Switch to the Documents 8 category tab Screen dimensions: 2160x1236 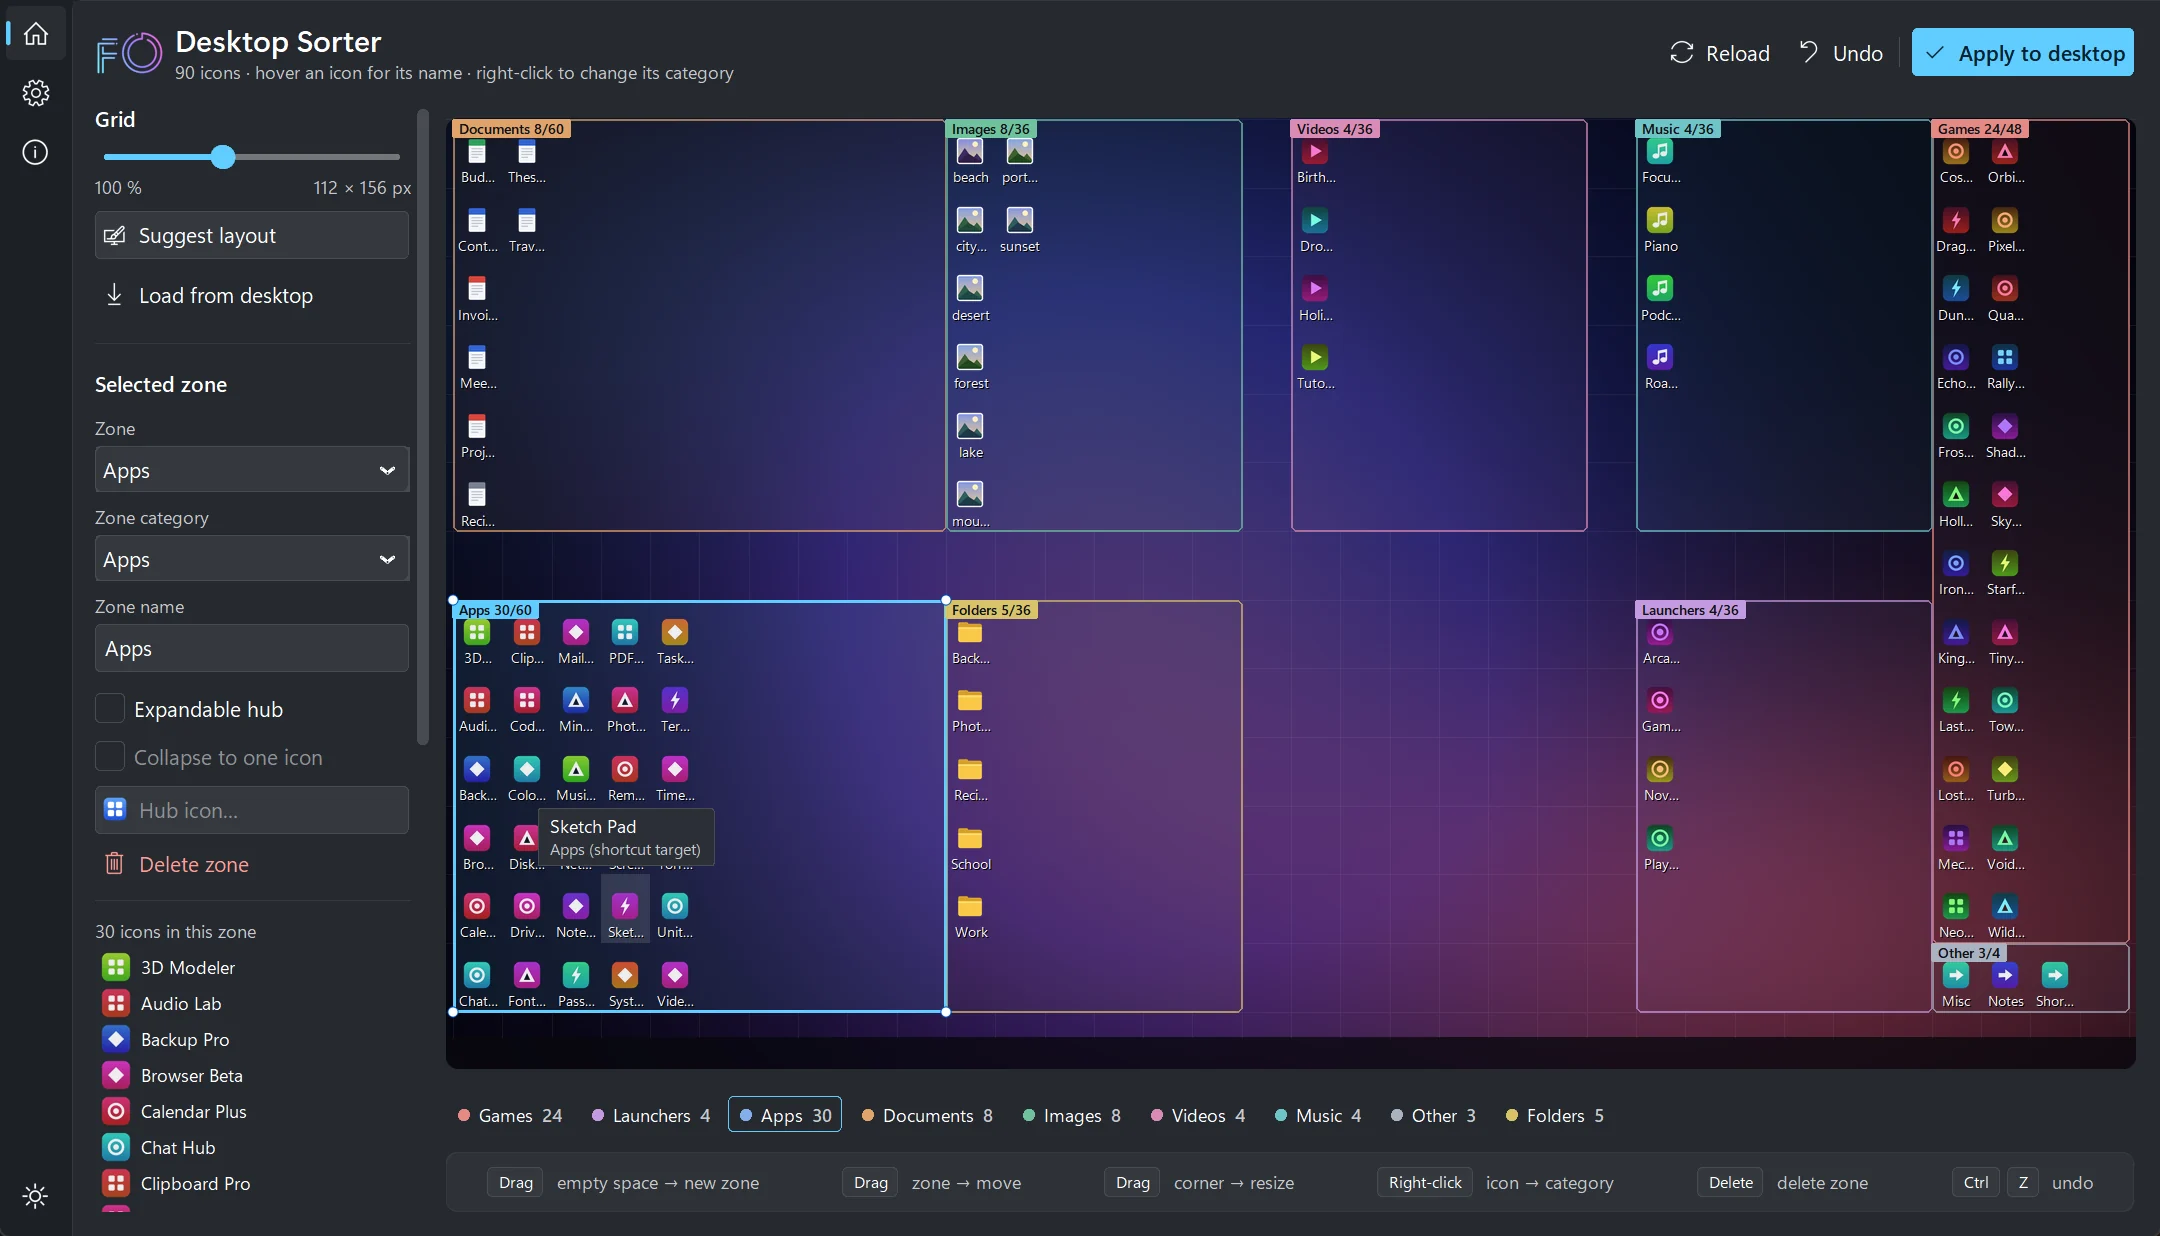[x=927, y=1115]
